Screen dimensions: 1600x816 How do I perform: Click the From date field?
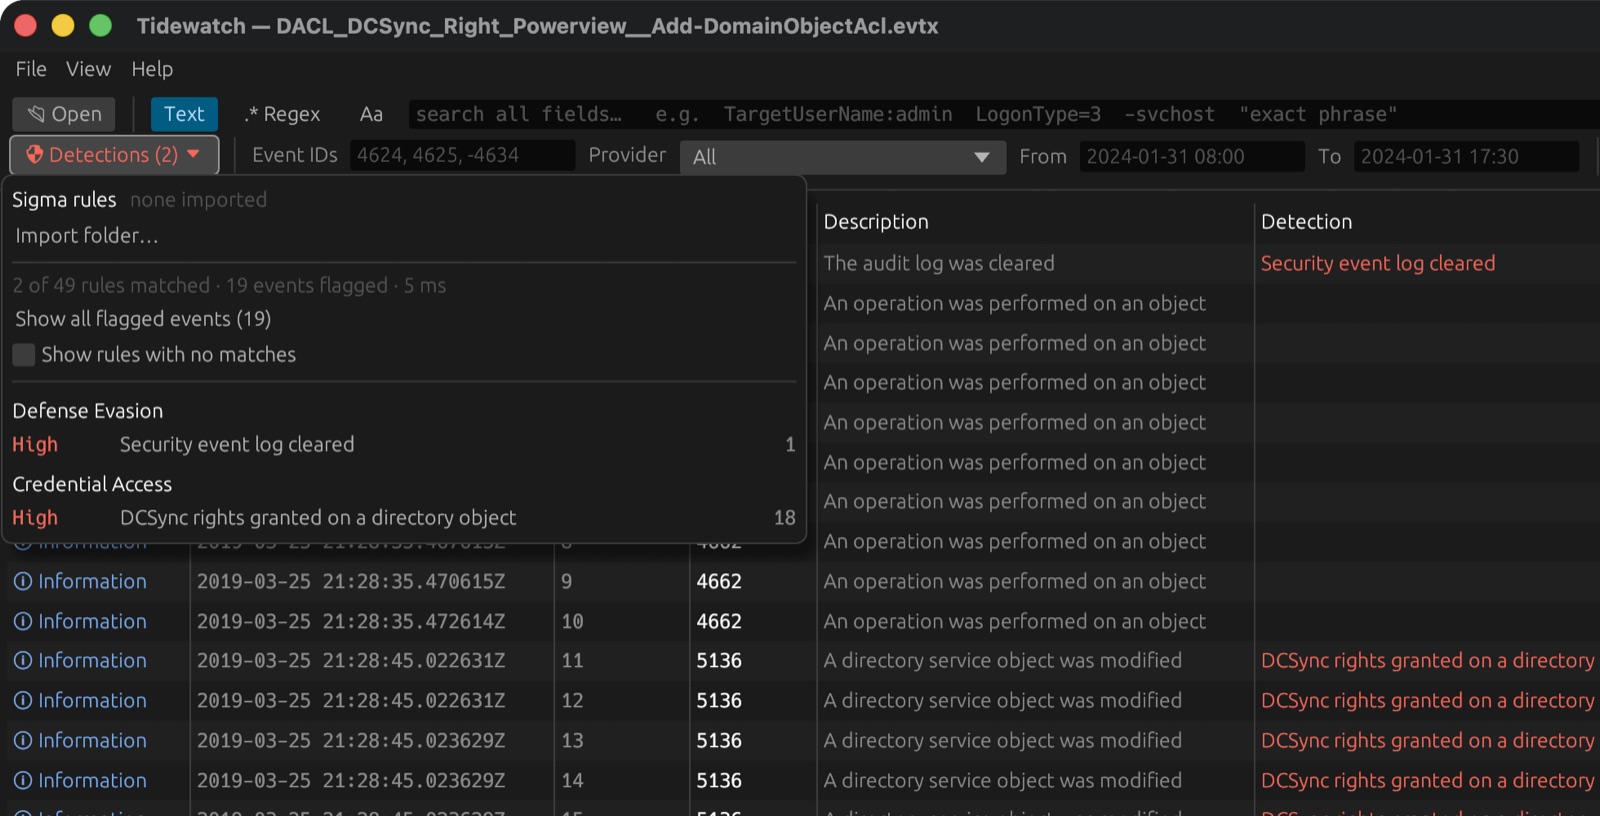click(x=1192, y=157)
